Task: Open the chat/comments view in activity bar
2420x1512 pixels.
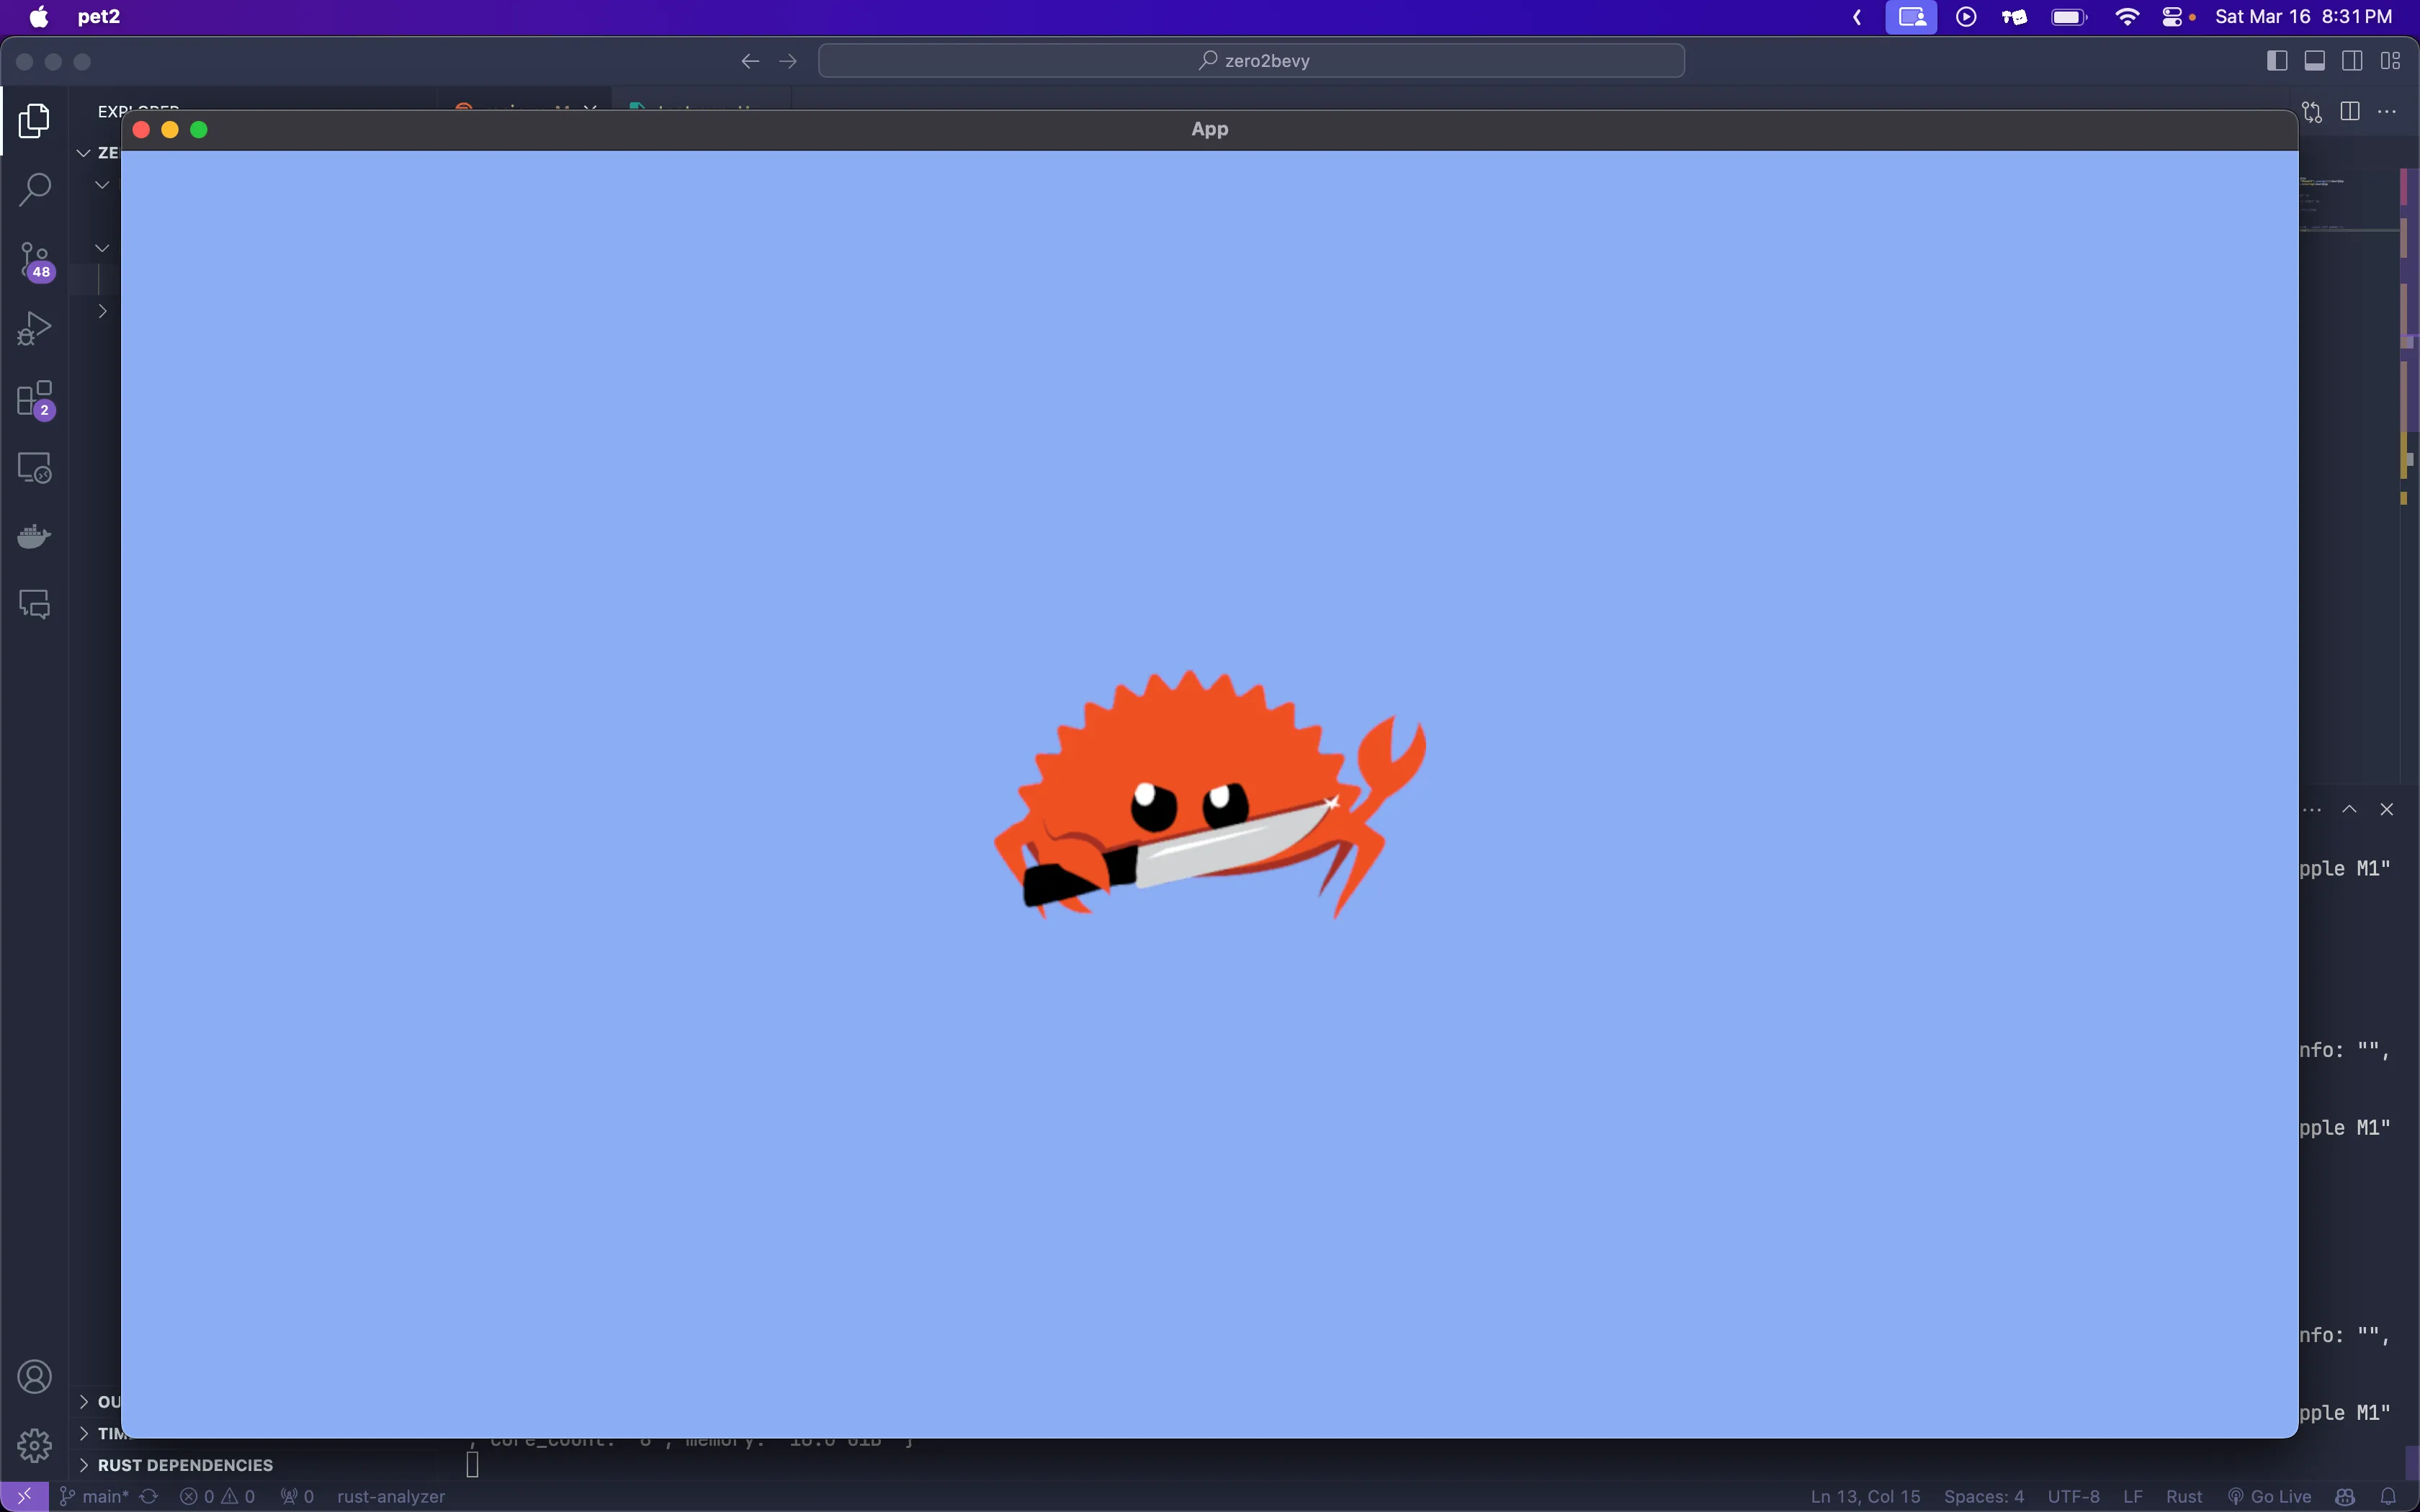Action: coord(34,605)
